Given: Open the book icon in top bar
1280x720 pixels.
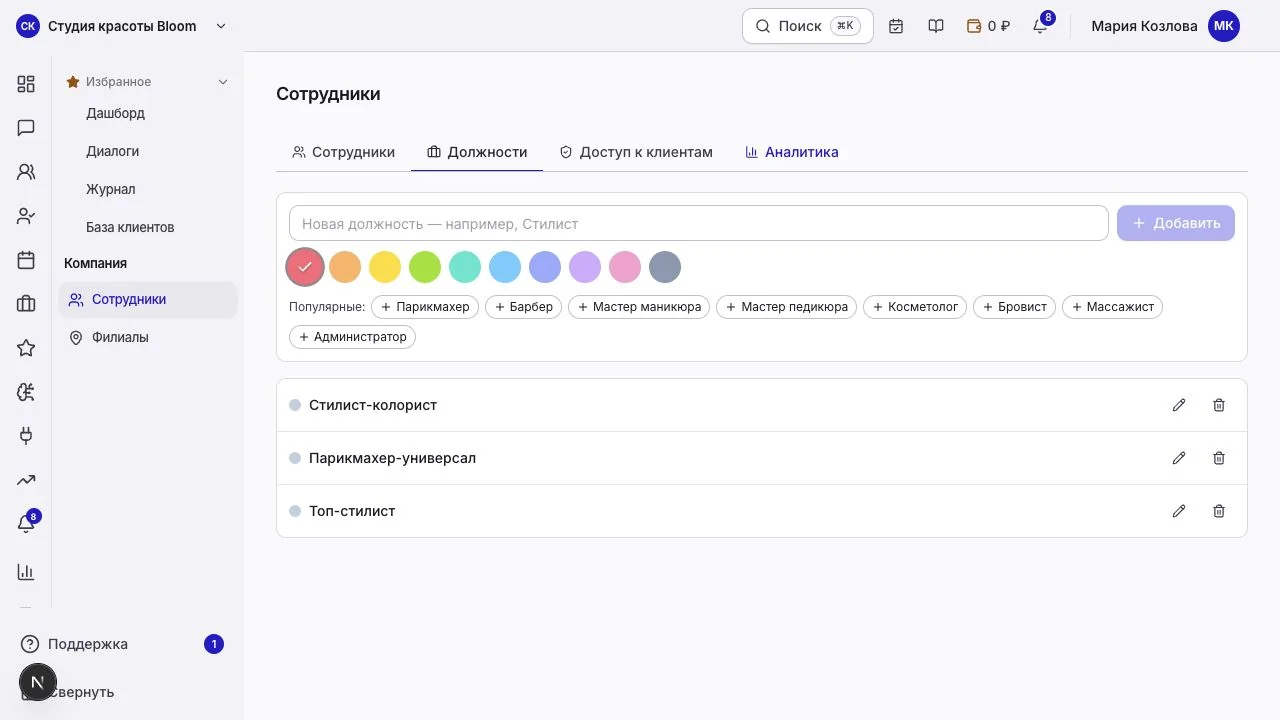Looking at the screenshot, I should (x=936, y=26).
